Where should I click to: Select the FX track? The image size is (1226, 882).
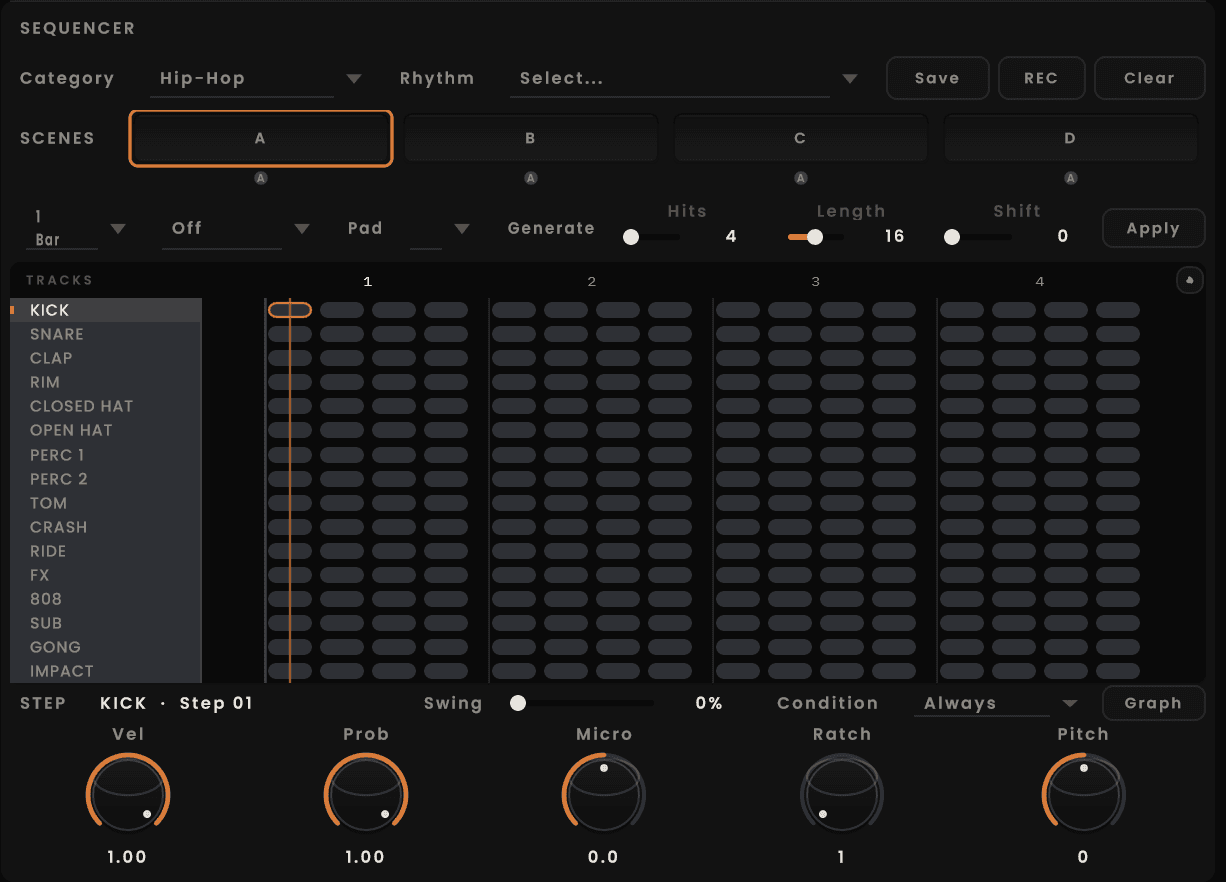coord(106,575)
